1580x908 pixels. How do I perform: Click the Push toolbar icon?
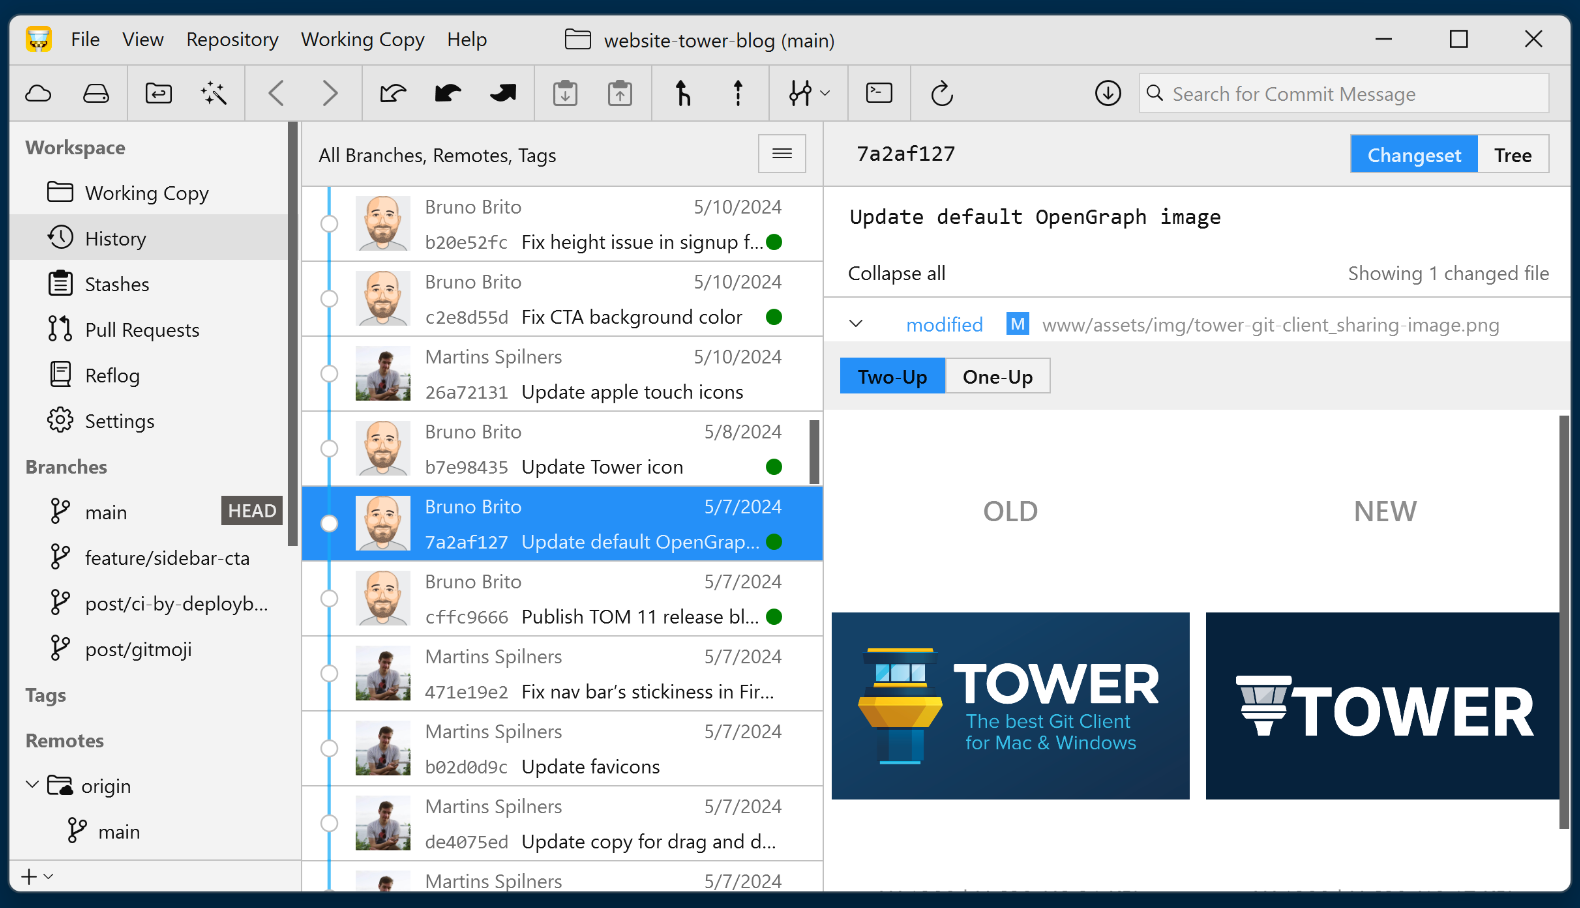[x=503, y=94]
